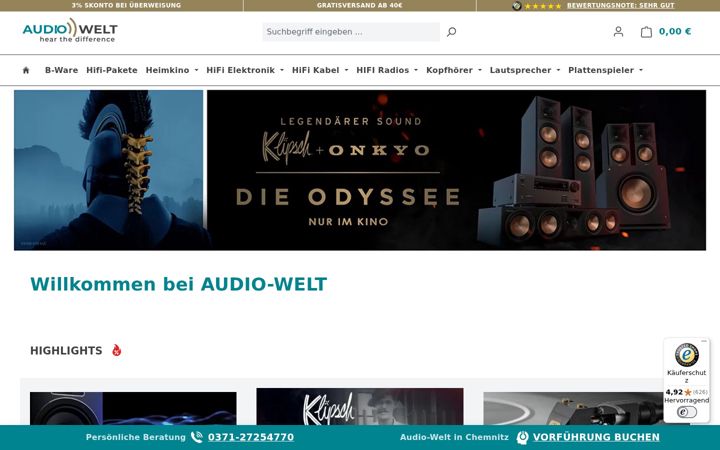
Task: Open the B-Ware menu item
Action: (x=62, y=70)
